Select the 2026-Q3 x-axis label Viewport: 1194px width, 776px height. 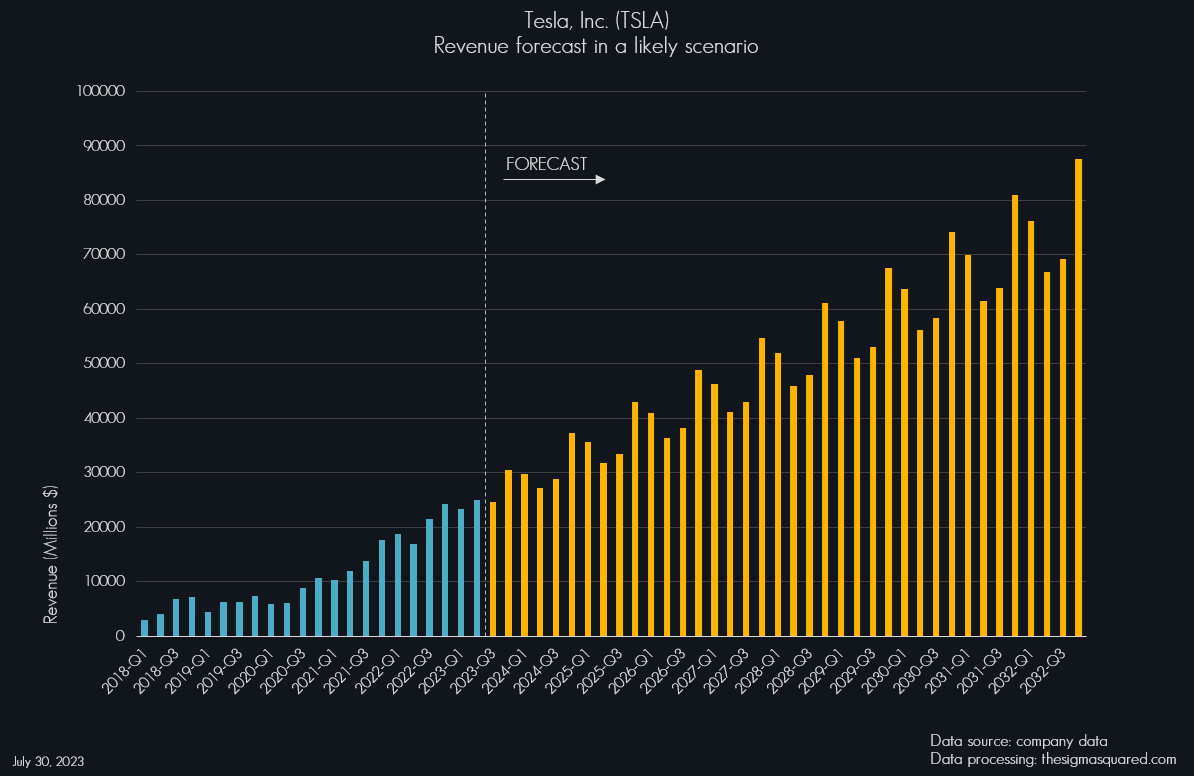tap(662, 669)
